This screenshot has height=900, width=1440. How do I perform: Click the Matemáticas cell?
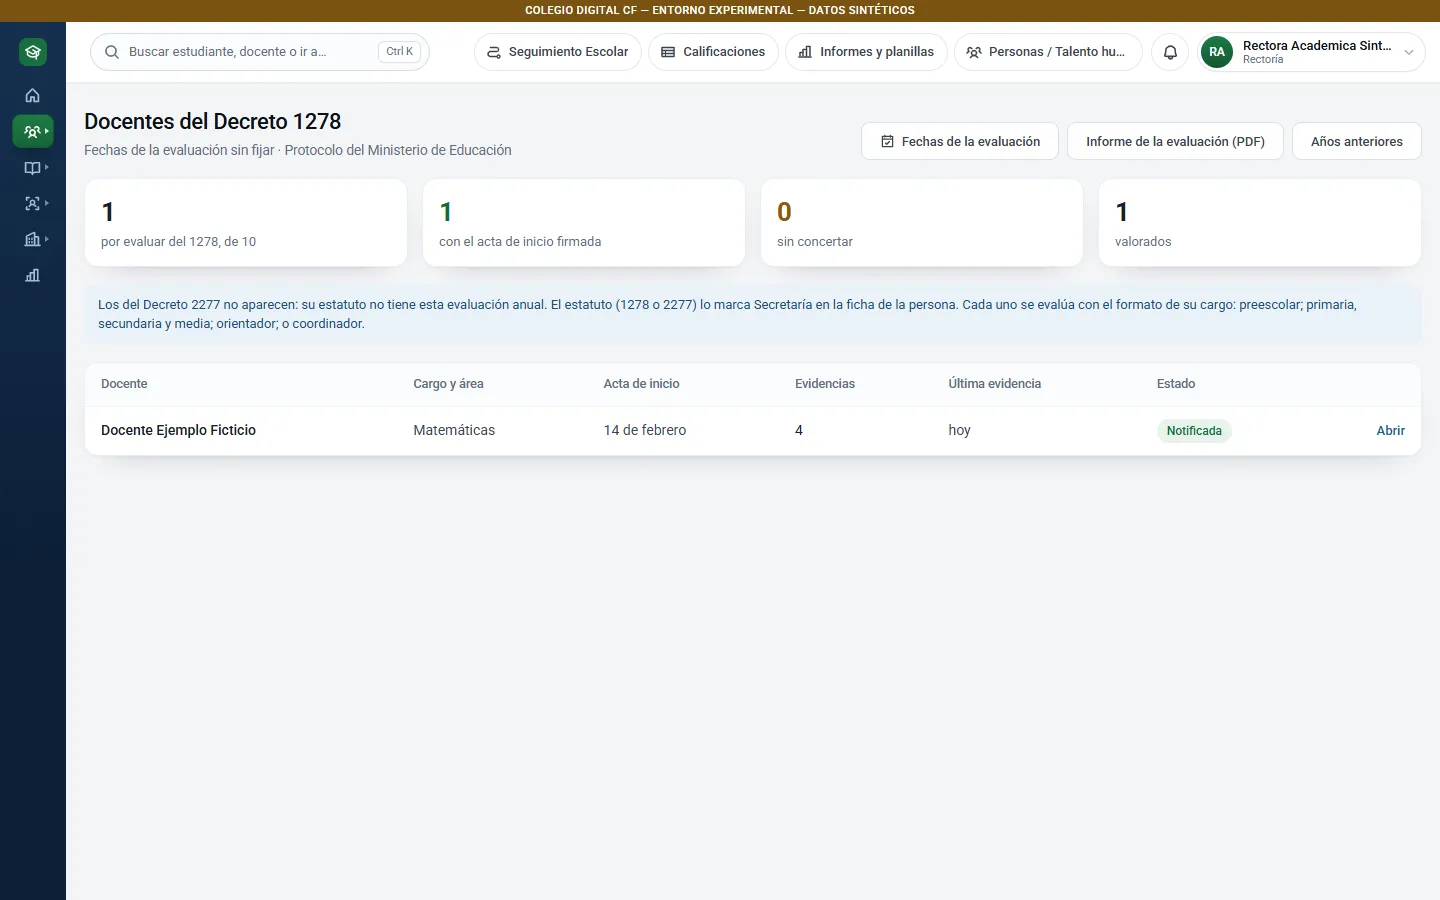(454, 430)
